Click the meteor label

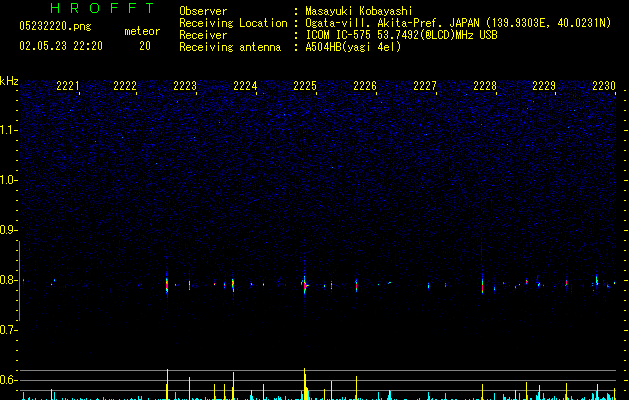tap(142, 31)
